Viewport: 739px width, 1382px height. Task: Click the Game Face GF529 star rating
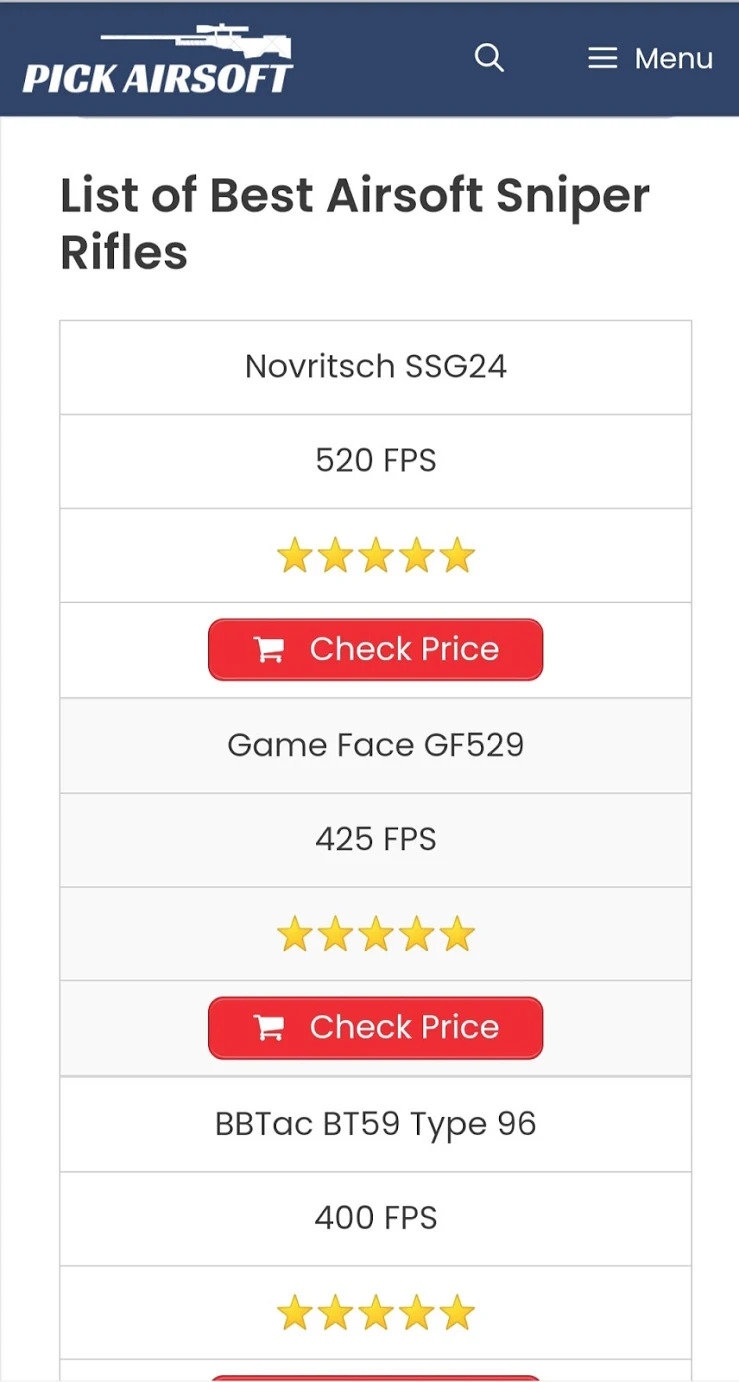pyautogui.click(x=375, y=934)
